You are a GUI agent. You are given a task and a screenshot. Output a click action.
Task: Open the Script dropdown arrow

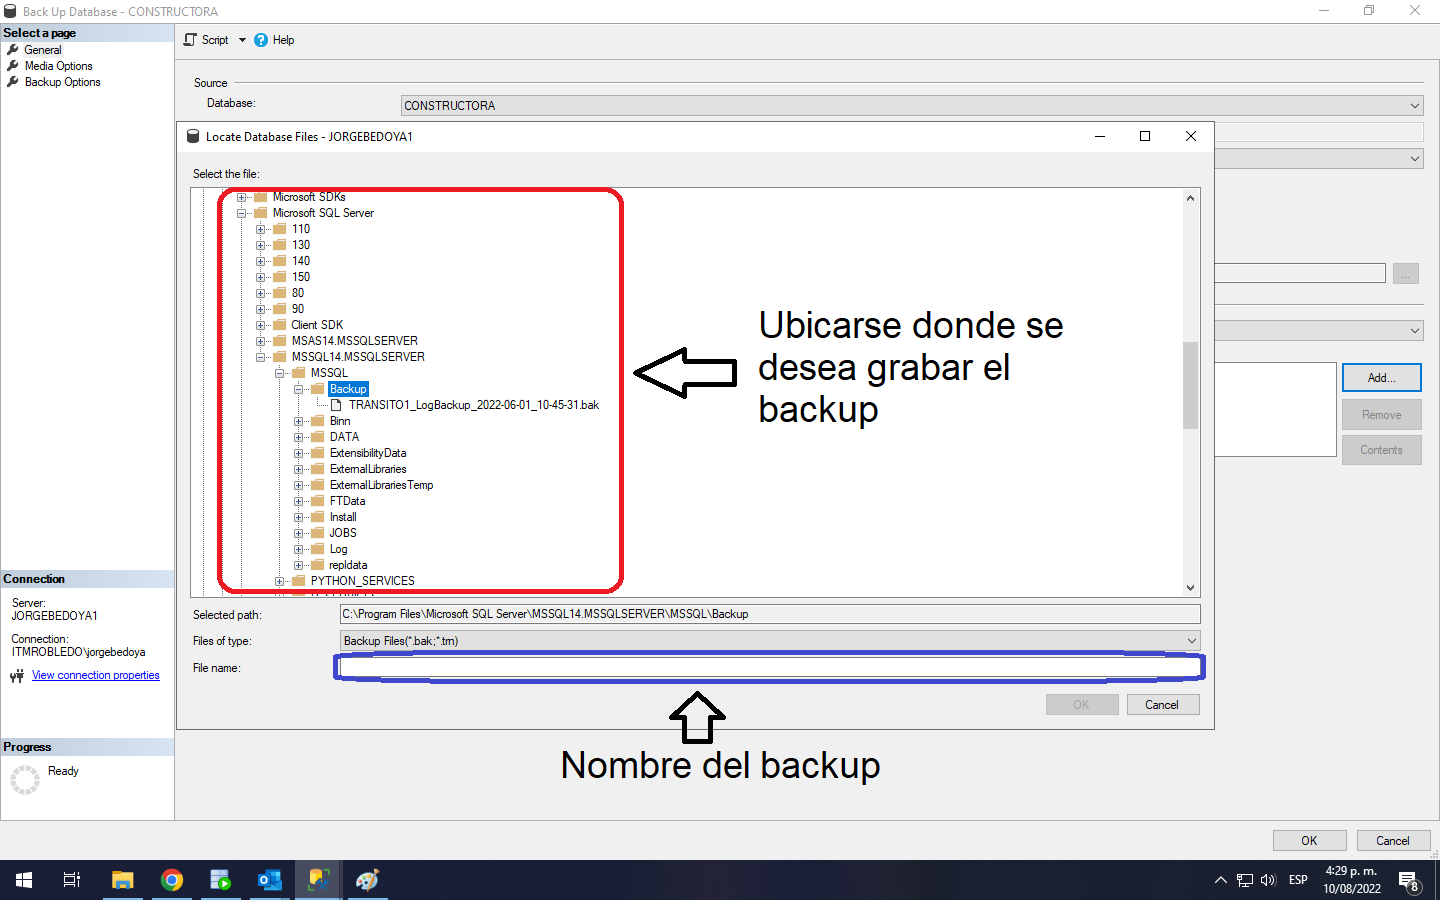click(x=242, y=40)
